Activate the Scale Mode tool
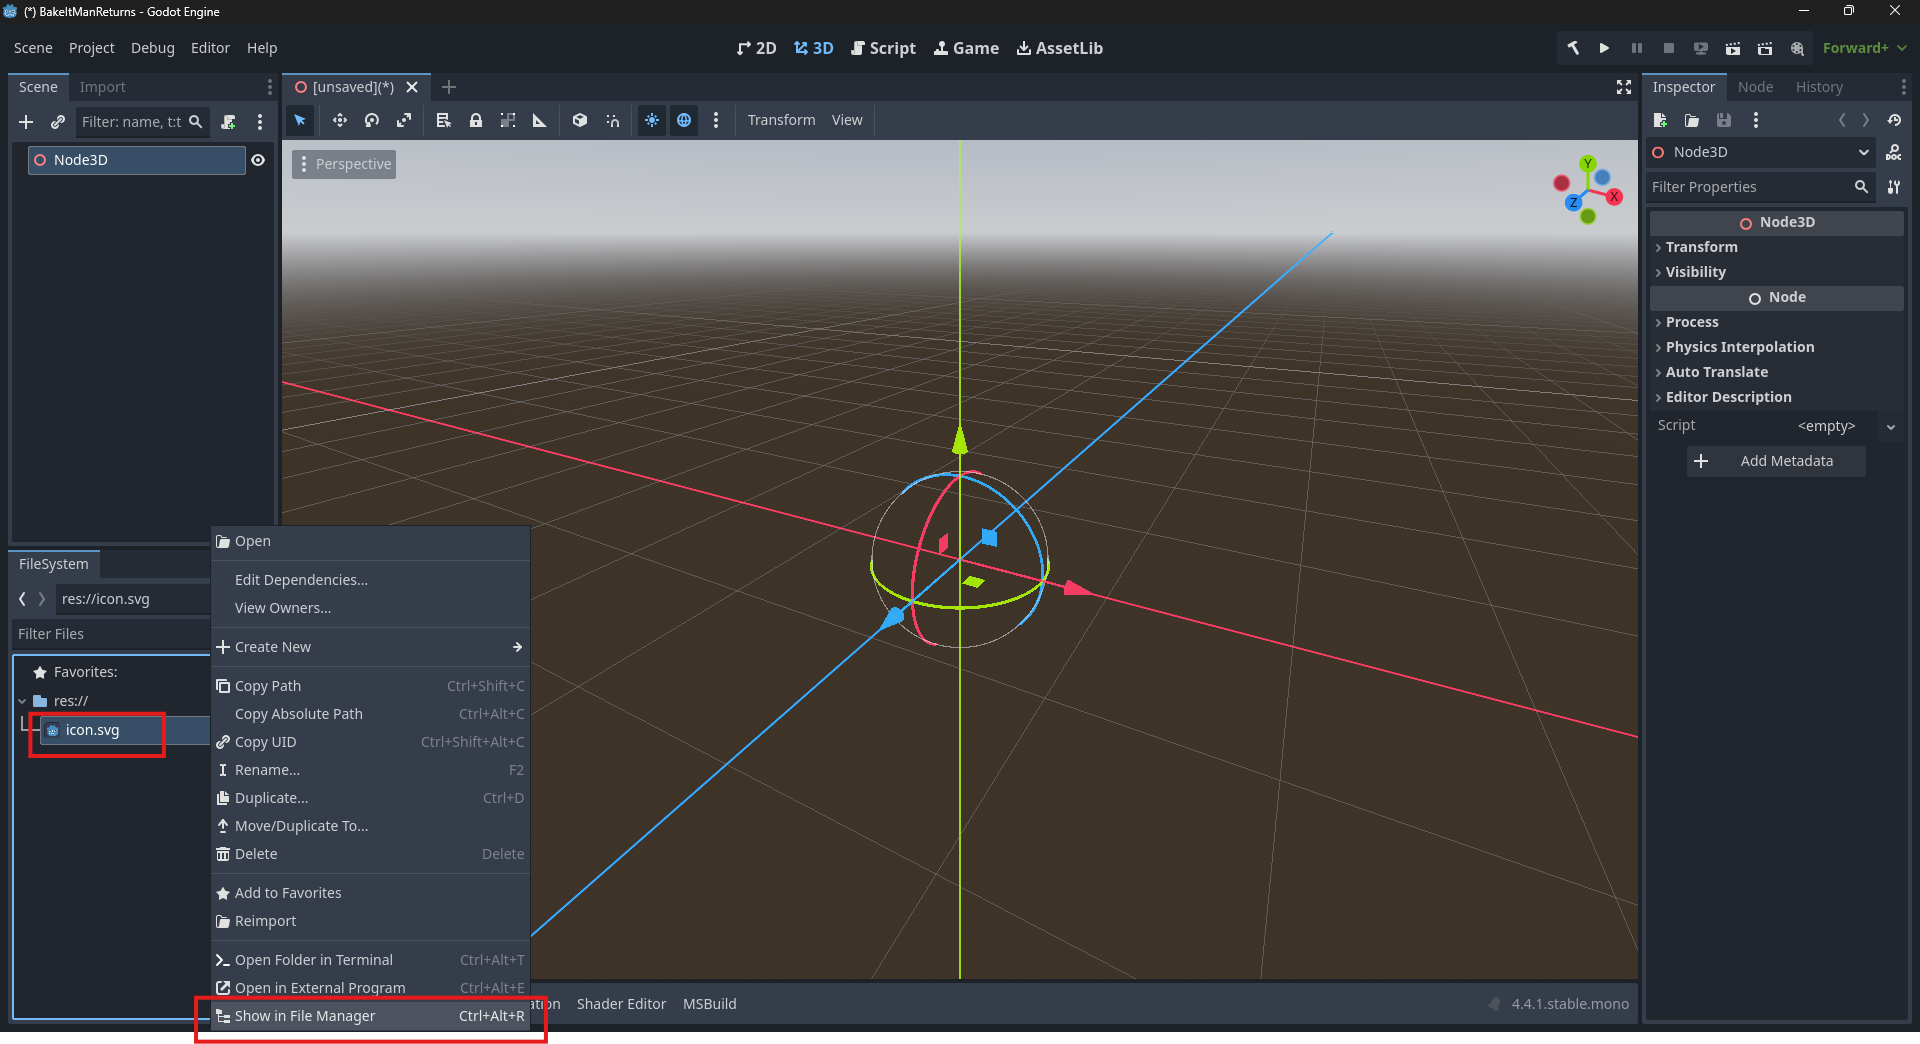The height and width of the screenshot is (1044, 1920). (404, 120)
